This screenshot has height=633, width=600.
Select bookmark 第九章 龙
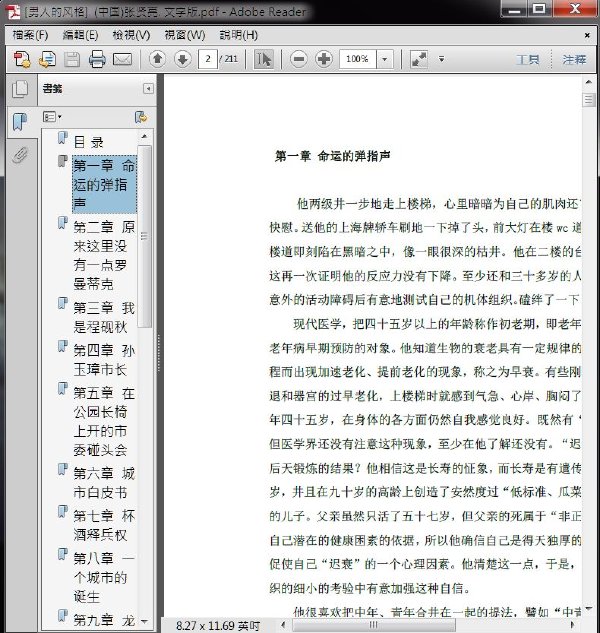(x=104, y=620)
